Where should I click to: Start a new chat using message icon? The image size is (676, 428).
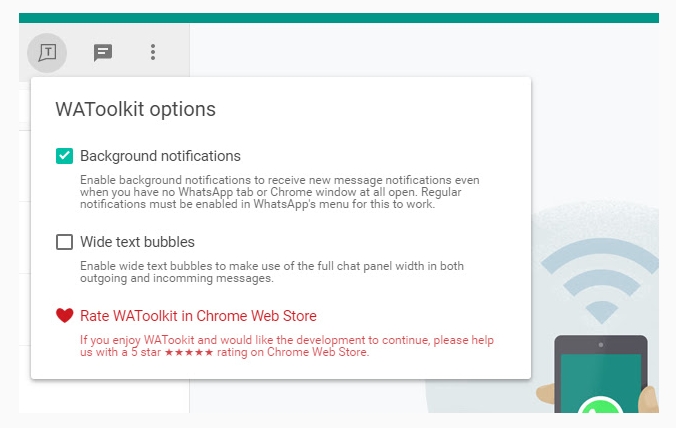tap(103, 53)
